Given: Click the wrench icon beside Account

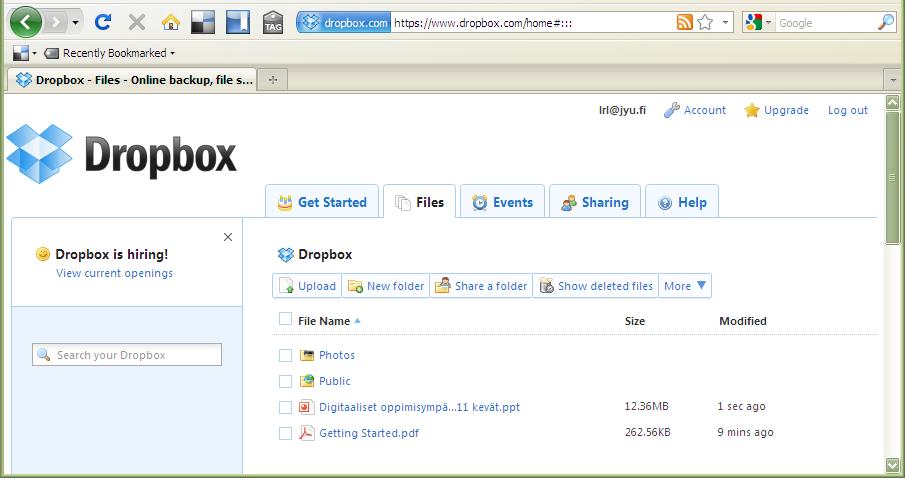Looking at the screenshot, I should point(671,110).
